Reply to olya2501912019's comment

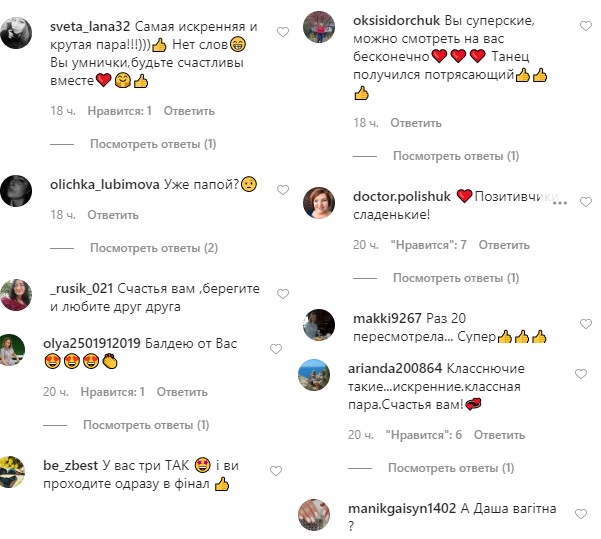pos(182,392)
